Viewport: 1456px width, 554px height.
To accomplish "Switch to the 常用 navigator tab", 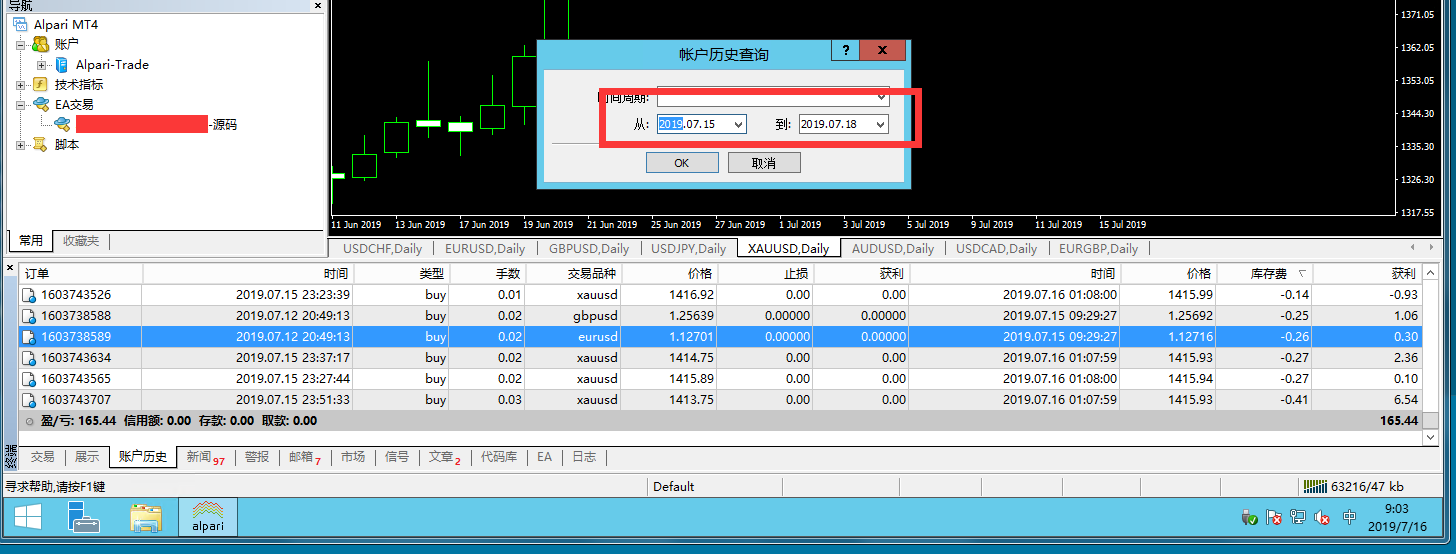I will [31, 241].
